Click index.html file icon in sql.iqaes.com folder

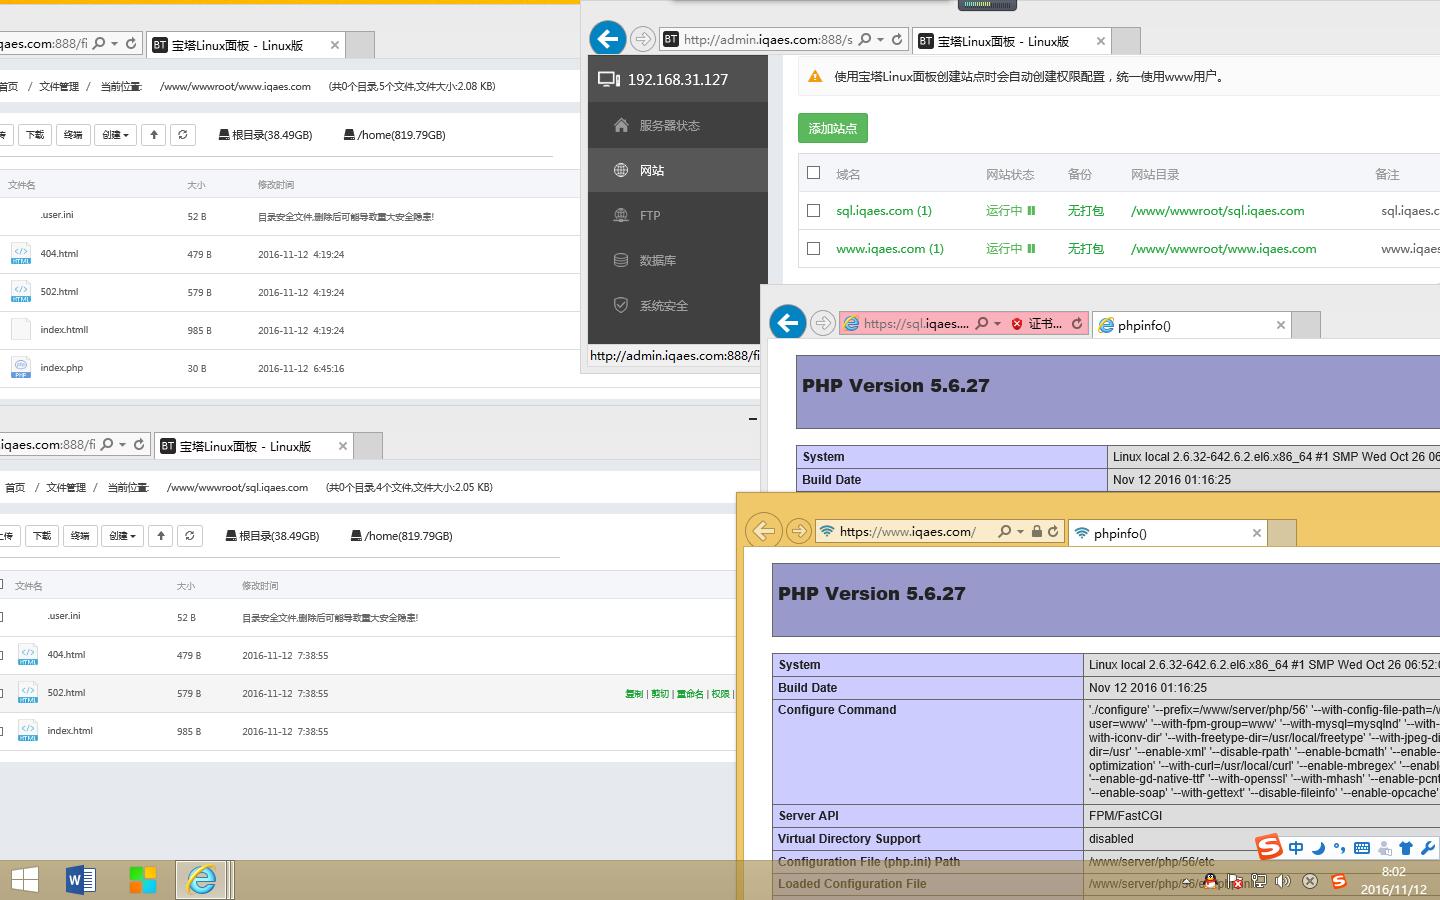28,731
